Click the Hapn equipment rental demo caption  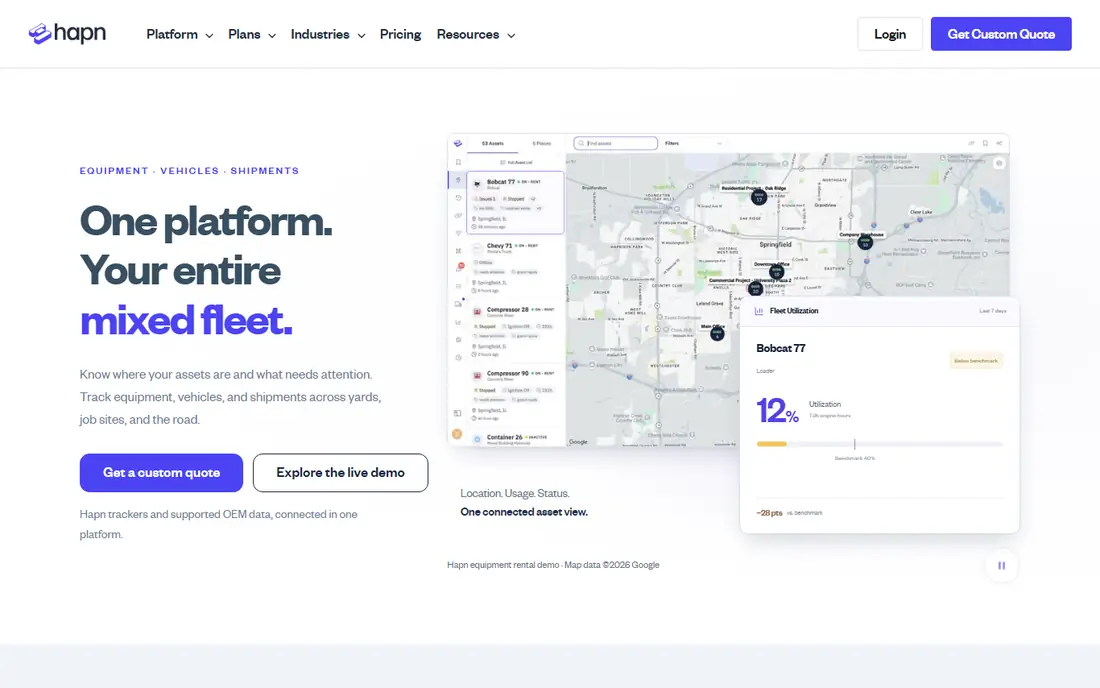pos(553,565)
